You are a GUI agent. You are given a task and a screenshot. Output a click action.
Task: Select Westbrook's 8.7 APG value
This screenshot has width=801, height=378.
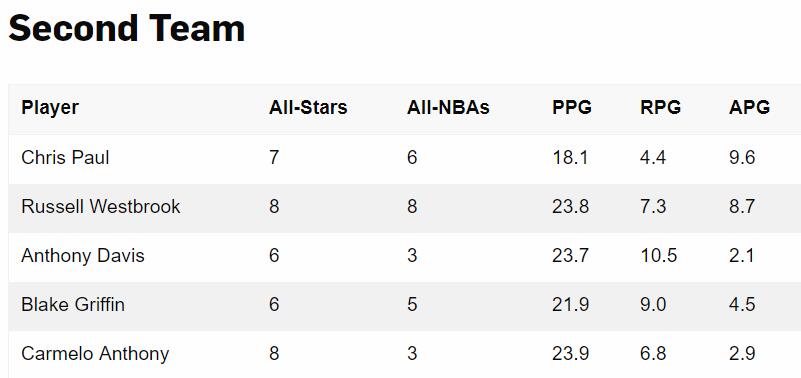[742, 206]
